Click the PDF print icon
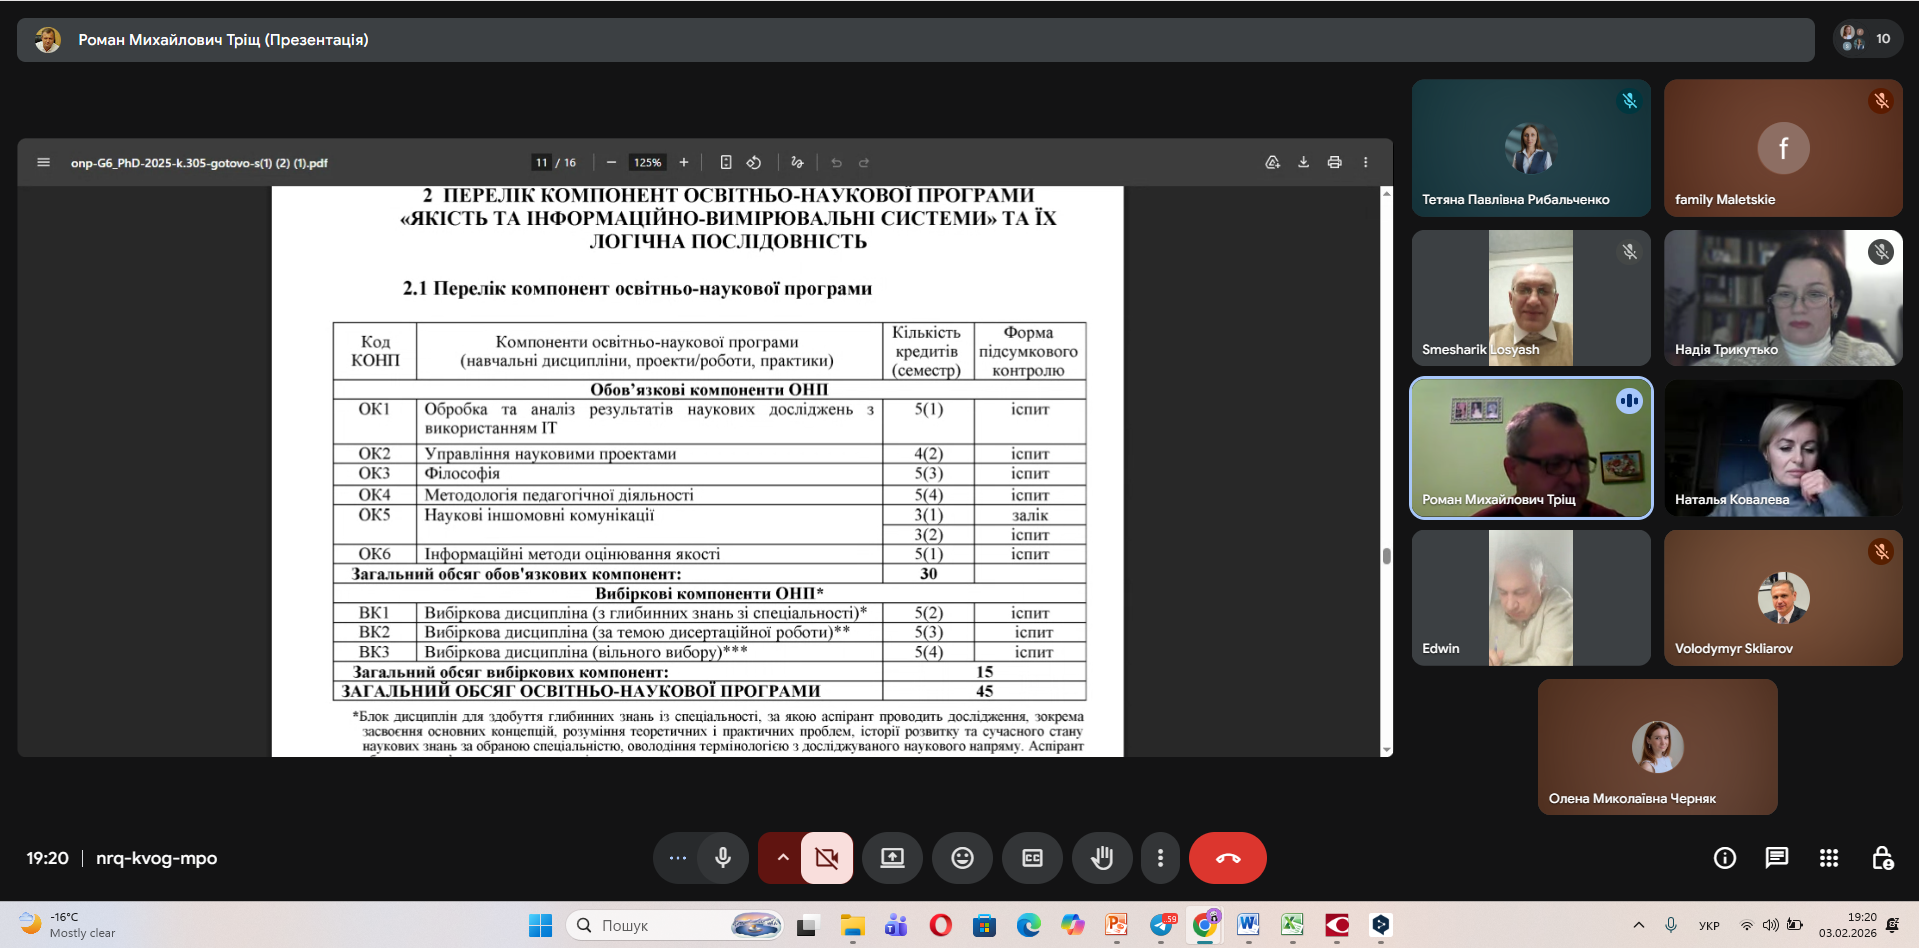 pyautogui.click(x=1334, y=162)
